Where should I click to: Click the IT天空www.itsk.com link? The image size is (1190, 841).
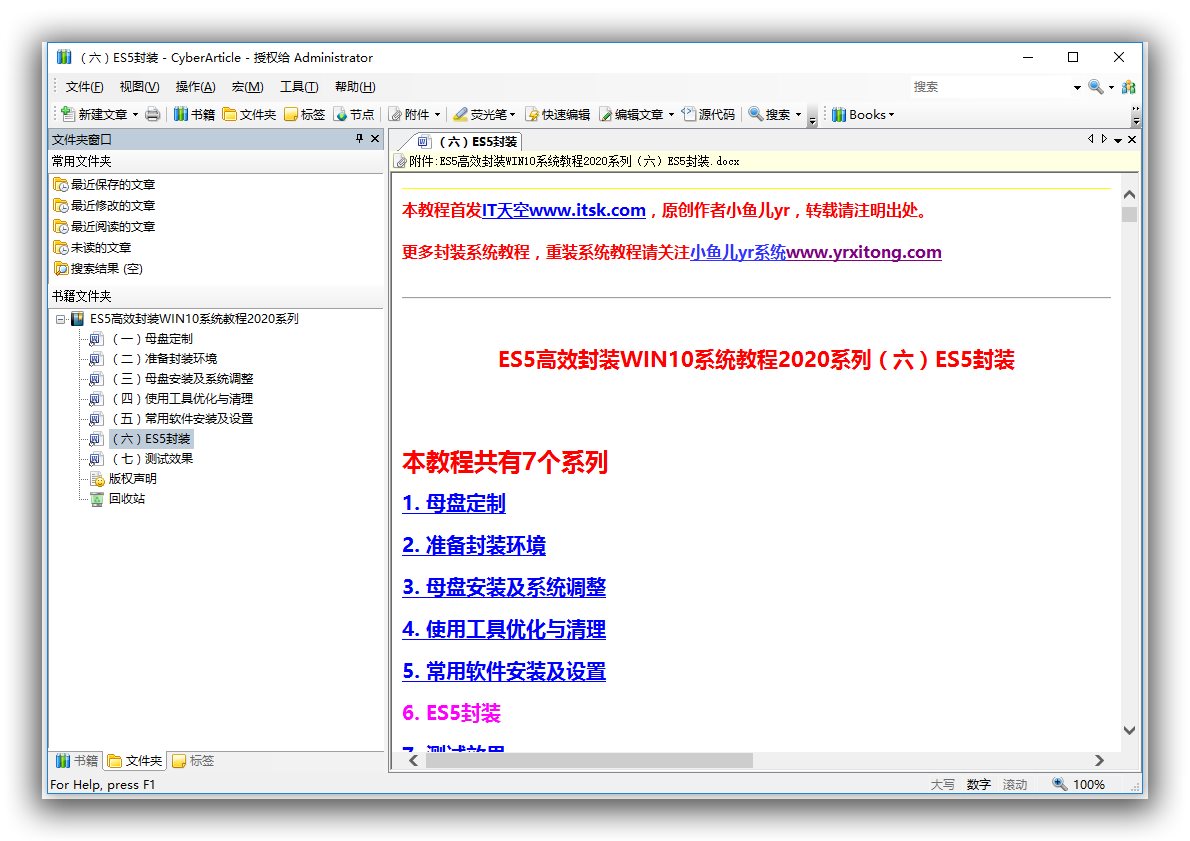click(x=564, y=210)
